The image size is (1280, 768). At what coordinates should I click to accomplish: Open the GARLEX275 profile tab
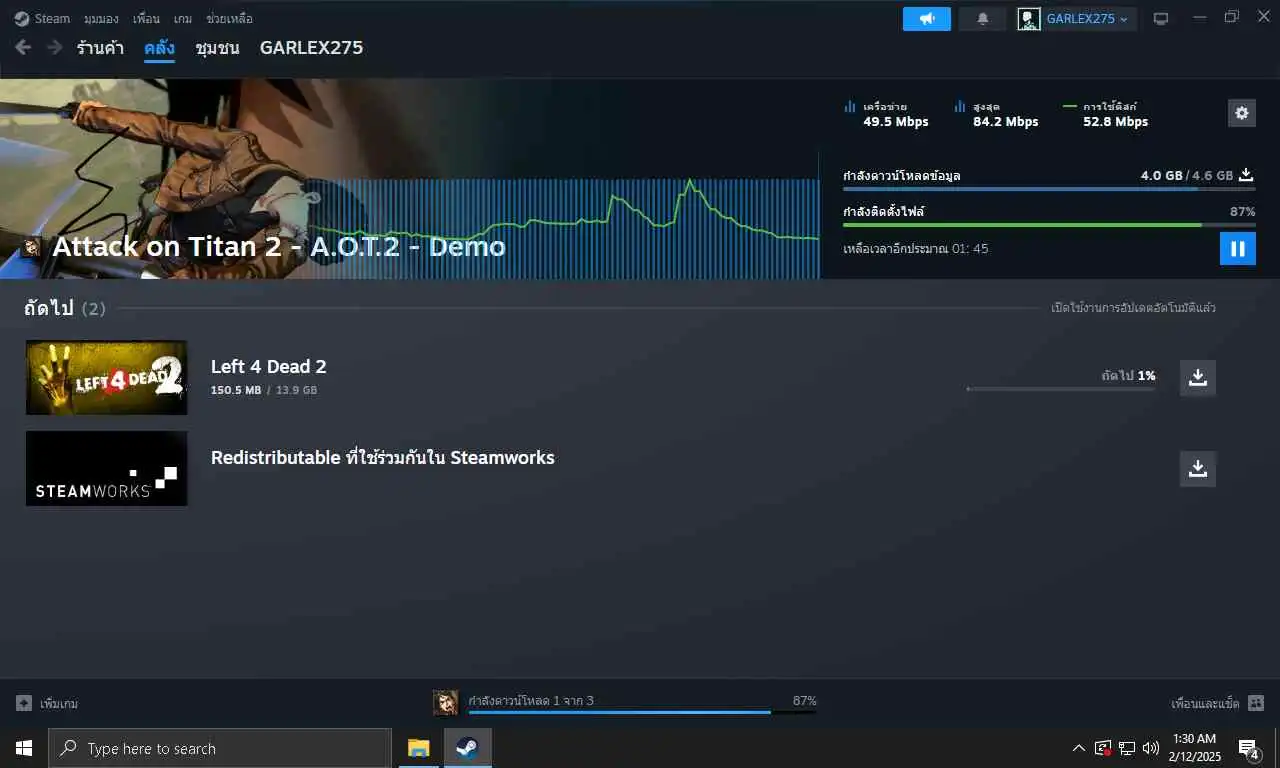[311, 47]
